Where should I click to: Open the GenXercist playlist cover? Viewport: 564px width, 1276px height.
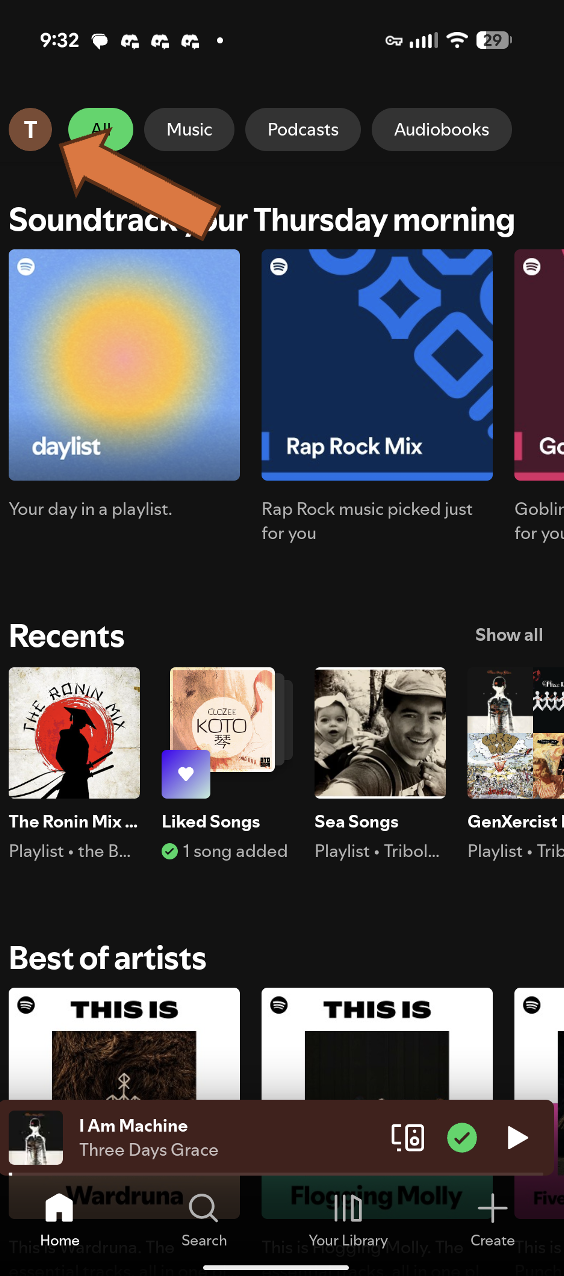tap(516, 733)
